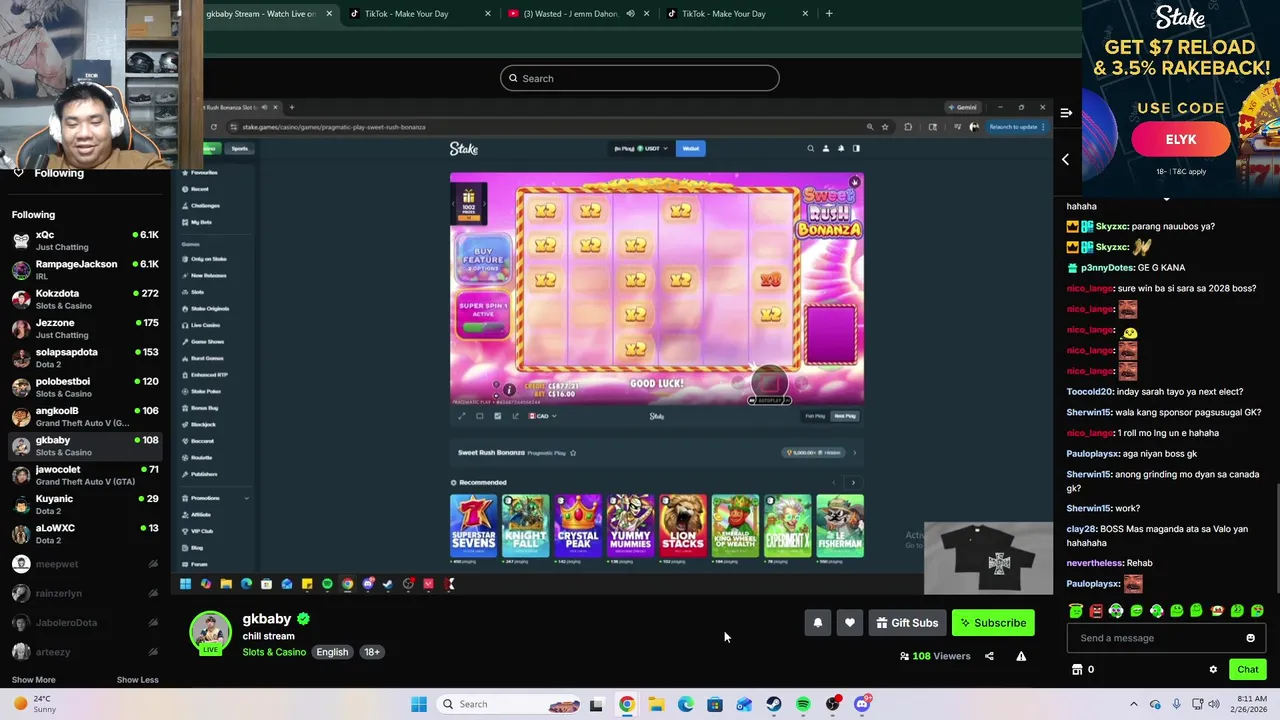Screen dimensions: 1280x720
Task: Open the new browser tab plus button
Action: (829, 14)
